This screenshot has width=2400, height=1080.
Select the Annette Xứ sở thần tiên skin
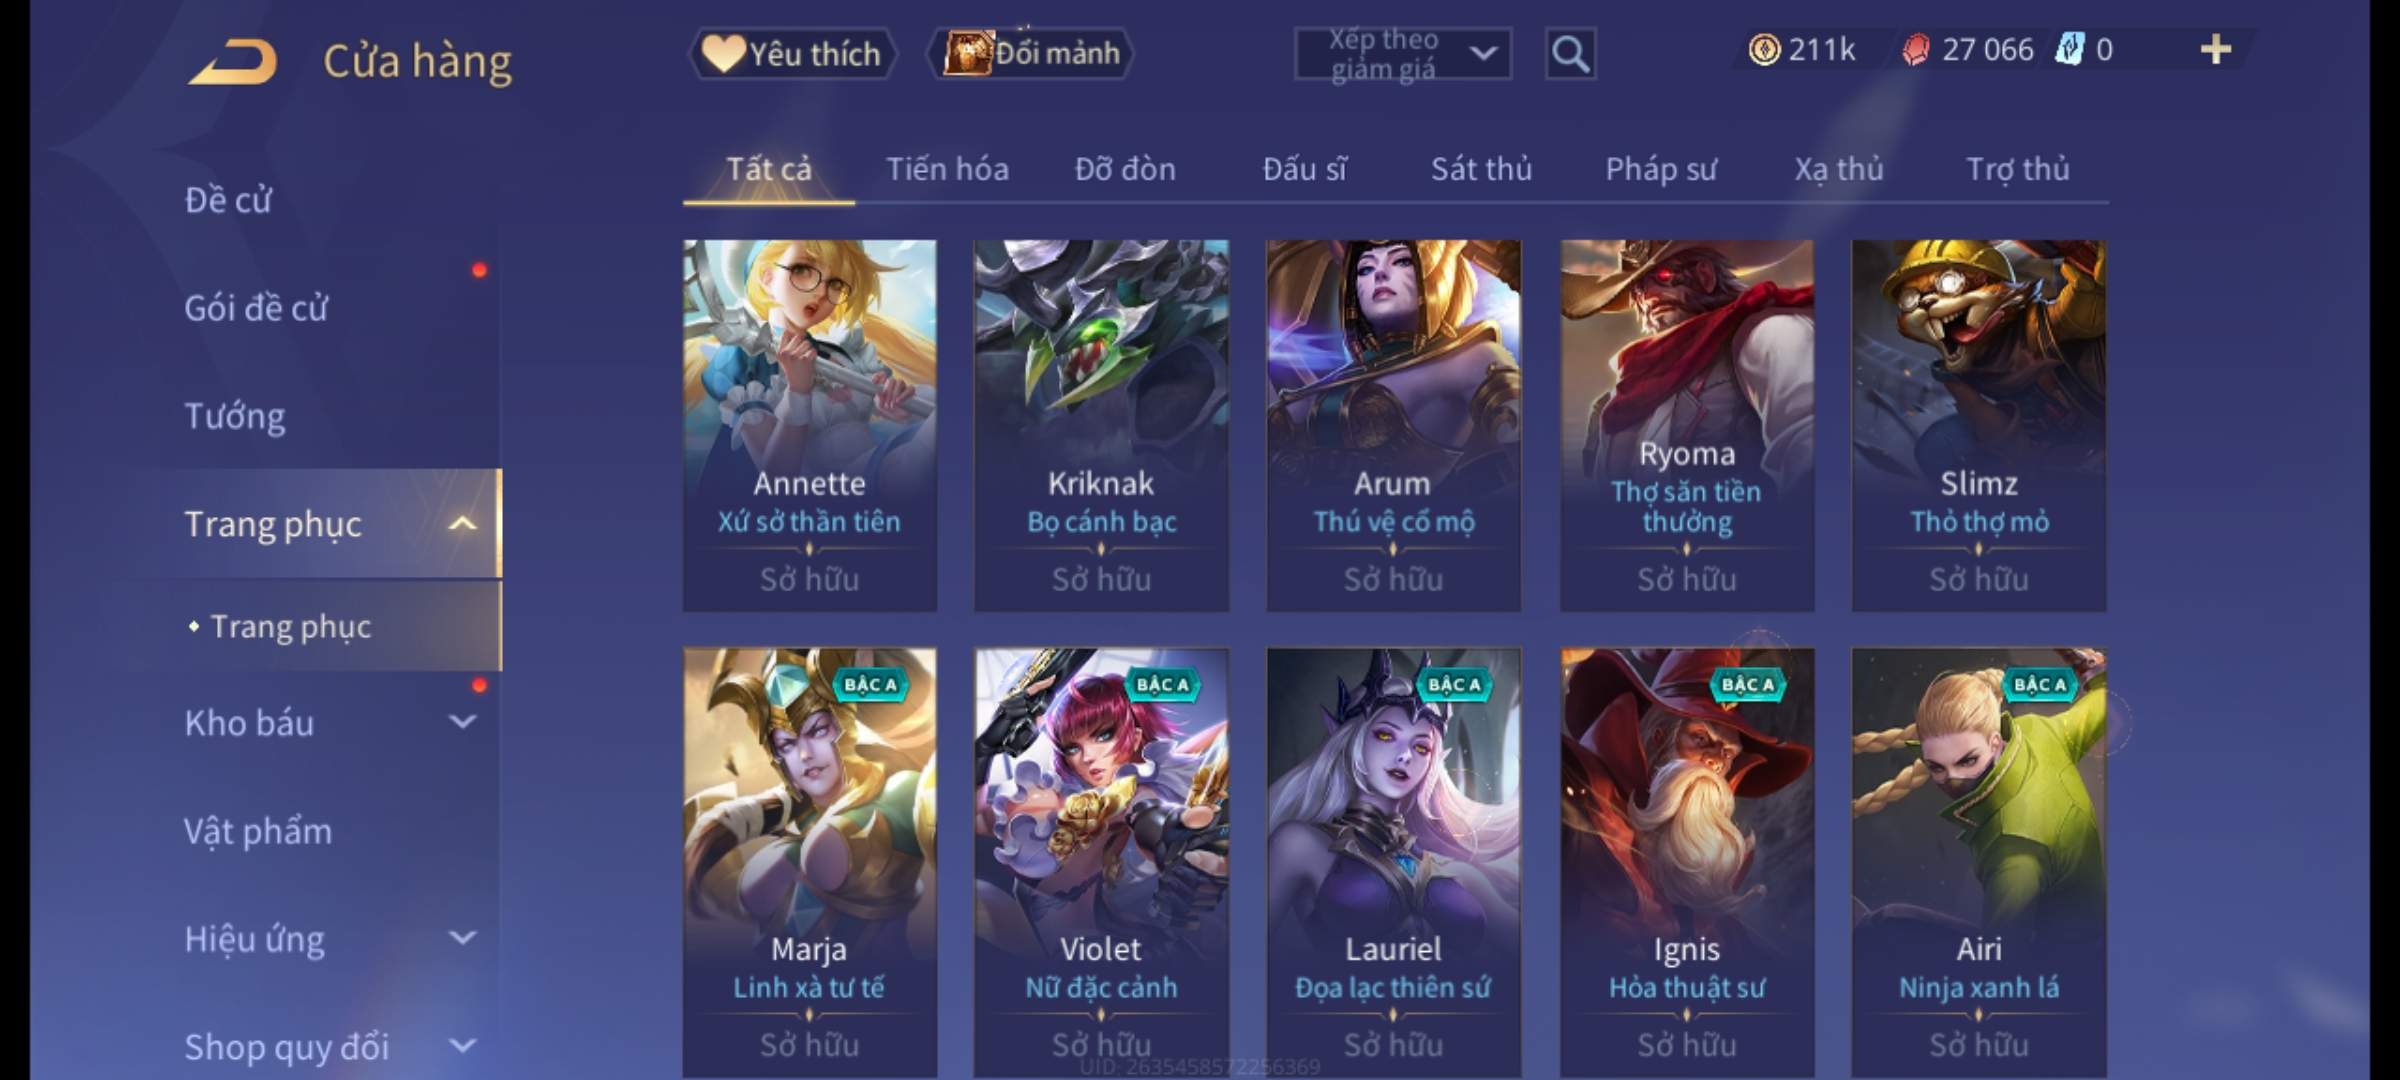click(x=810, y=425)
